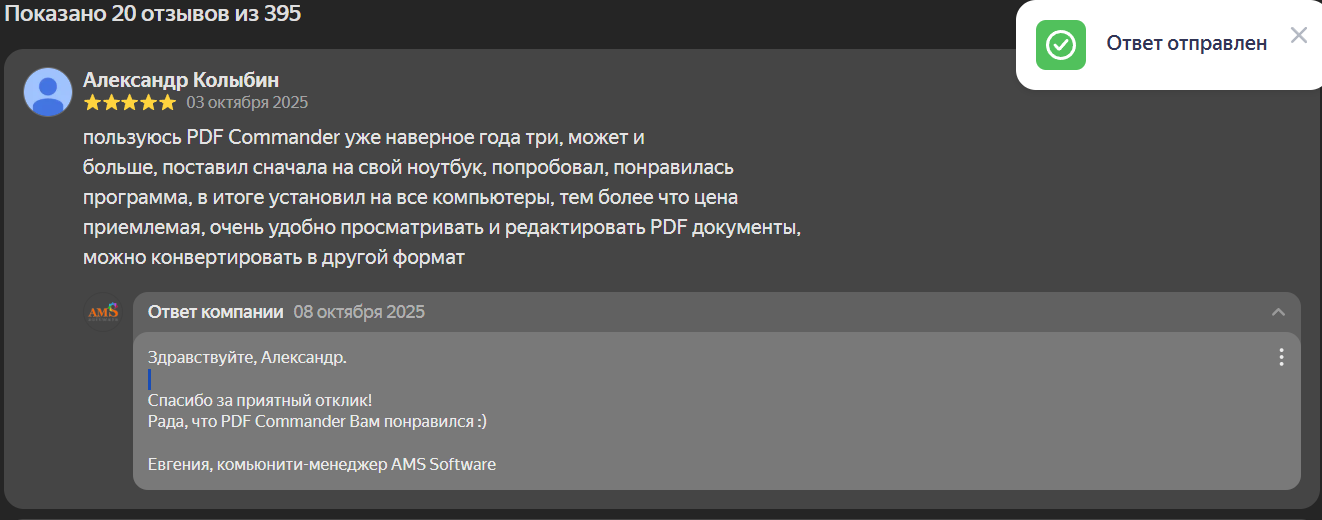Open reviewer name Александр Колыбин
The image size is (1322, 520).
[180, 80]
